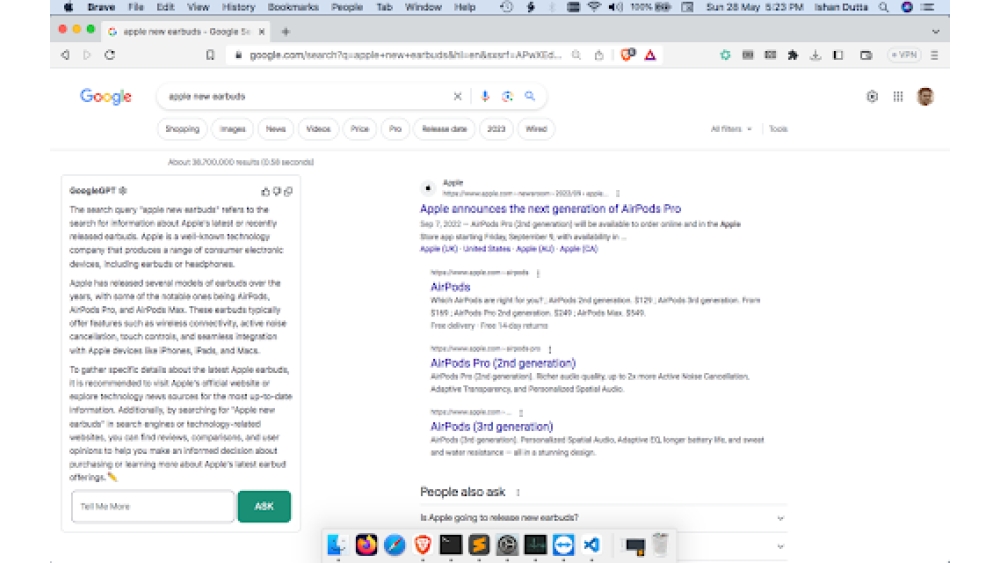Image resolution: width=1000 pixels, height=563 pixels.
Task: Click the Wi-Fi icon in menu bar
Action: tap(594, 7)
